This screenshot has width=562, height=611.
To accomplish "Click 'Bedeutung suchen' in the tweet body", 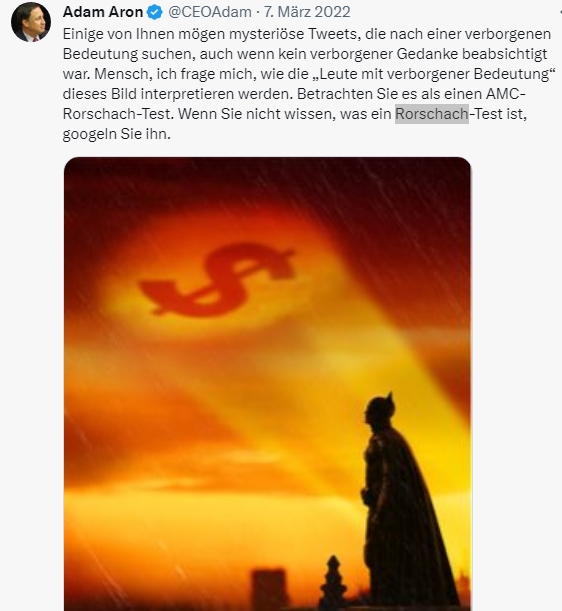I will 129,54.
